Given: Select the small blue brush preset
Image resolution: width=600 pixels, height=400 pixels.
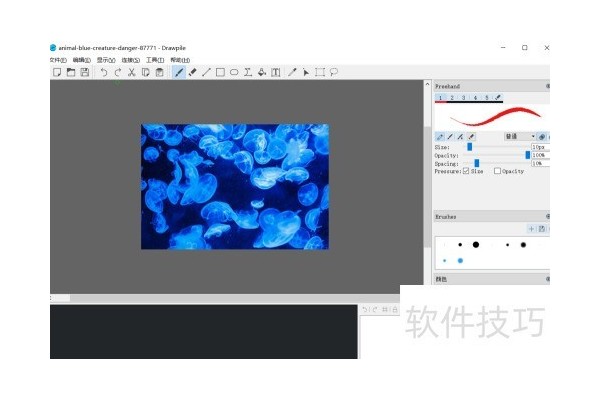Looking at the screenshot, I should click(444, 261).
